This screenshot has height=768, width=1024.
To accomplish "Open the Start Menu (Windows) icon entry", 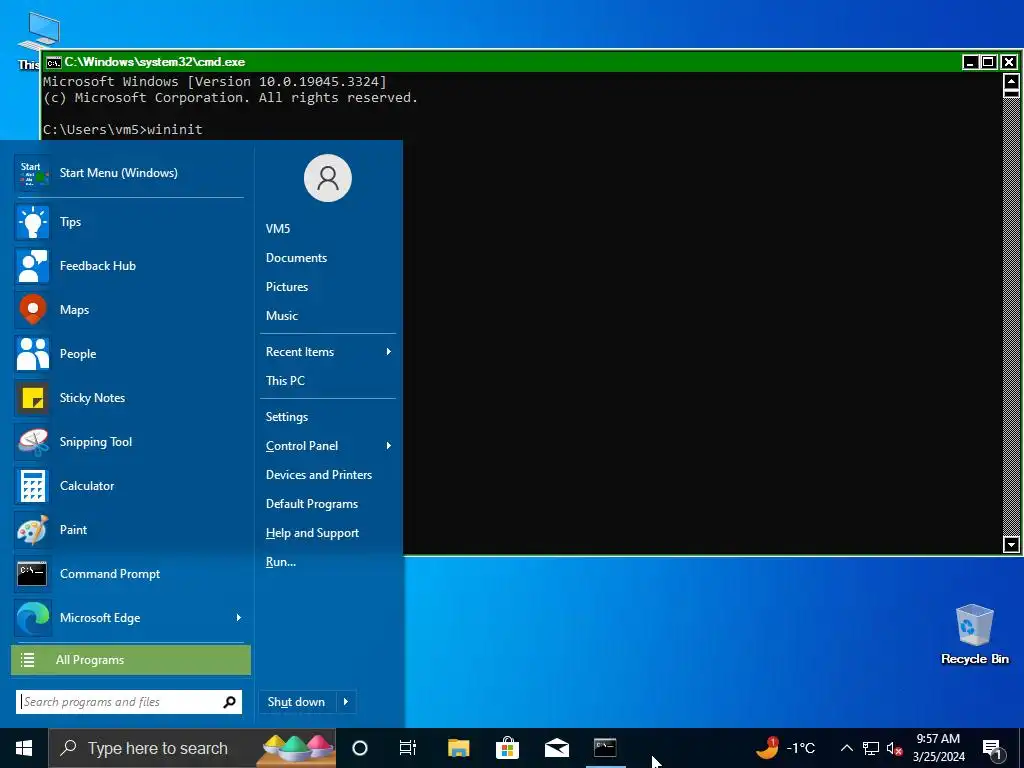I will pos(32,173).
